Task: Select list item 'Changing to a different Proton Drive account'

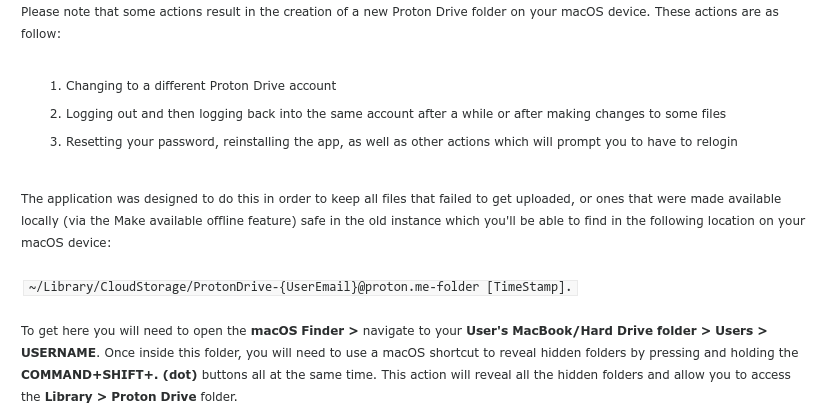Action: pos(201,85)
